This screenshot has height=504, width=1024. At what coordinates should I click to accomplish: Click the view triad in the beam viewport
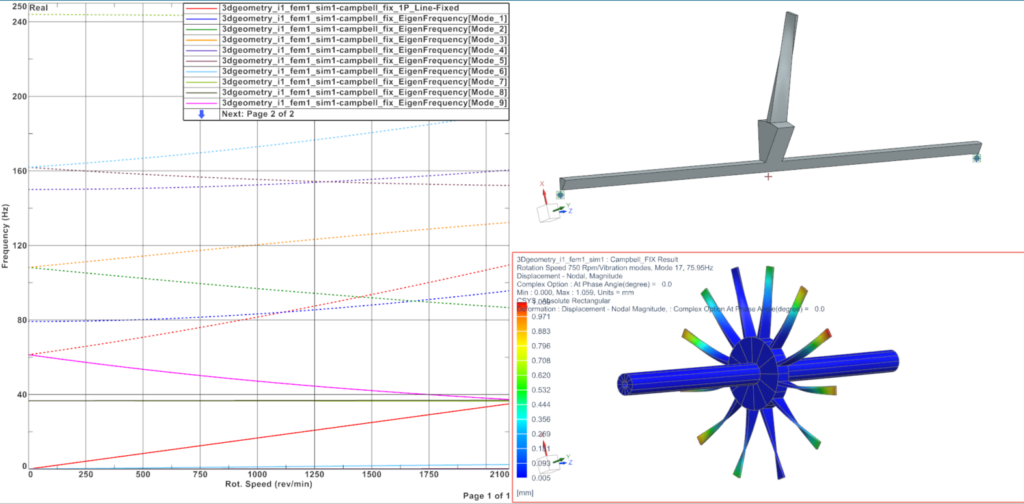pyautogui.click(x=550, y=206)
